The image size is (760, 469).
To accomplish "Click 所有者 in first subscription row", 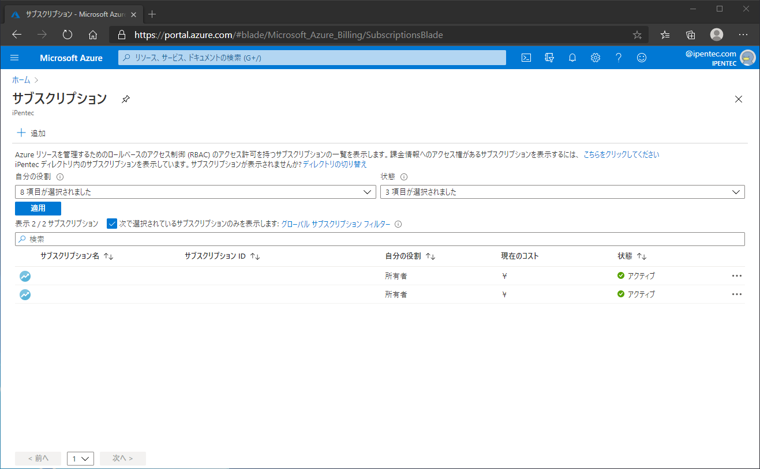I will click(396, 276).
